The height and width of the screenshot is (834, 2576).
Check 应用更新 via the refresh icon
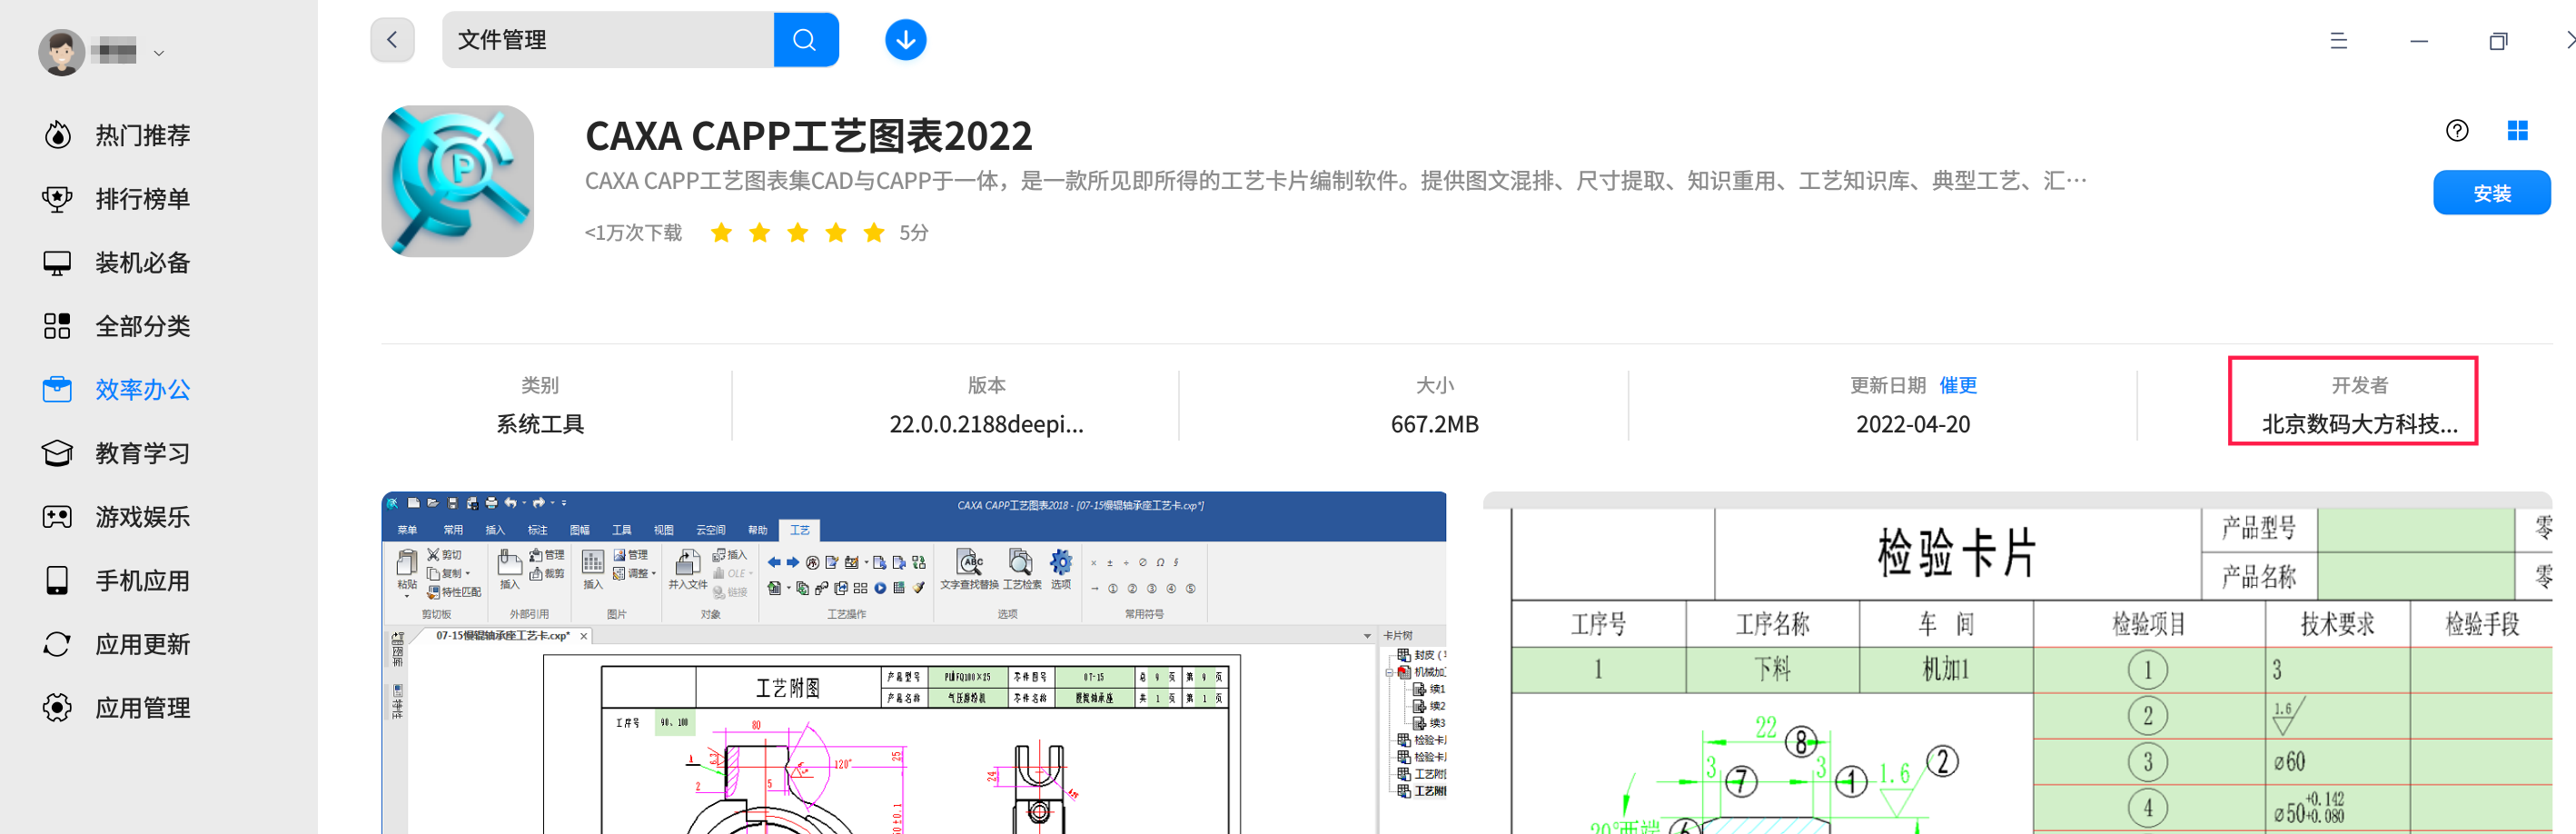[x=58, y=644]
